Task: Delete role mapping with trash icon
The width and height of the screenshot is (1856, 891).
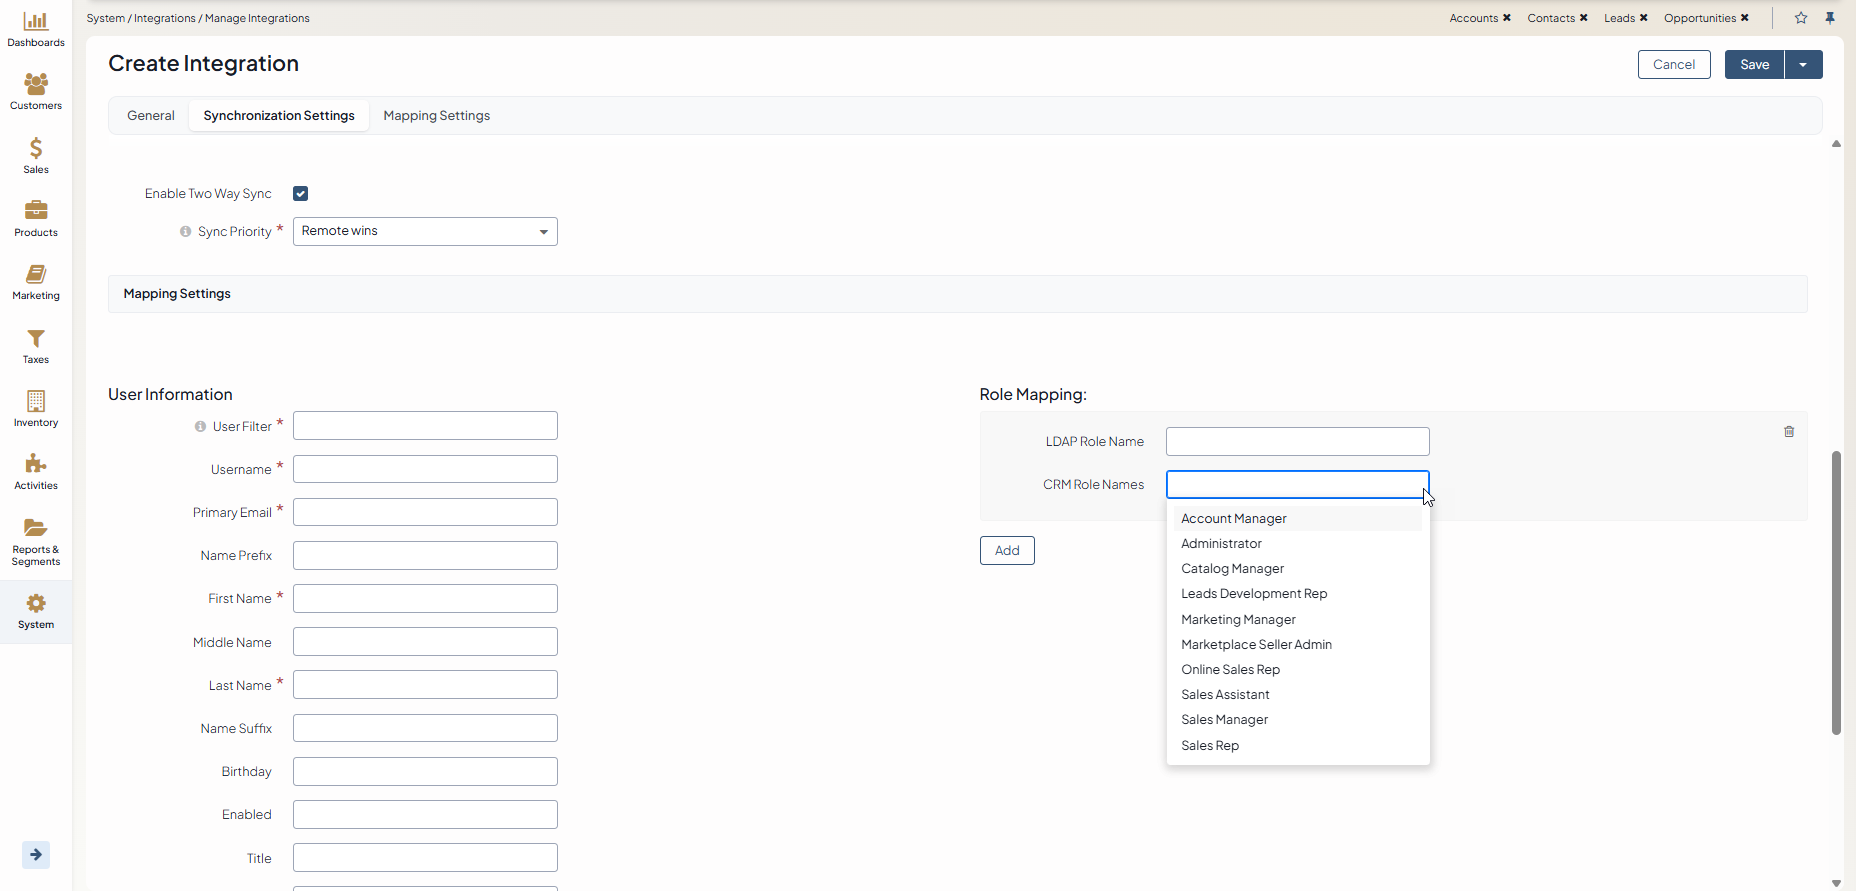Action: pos(1789,432)
